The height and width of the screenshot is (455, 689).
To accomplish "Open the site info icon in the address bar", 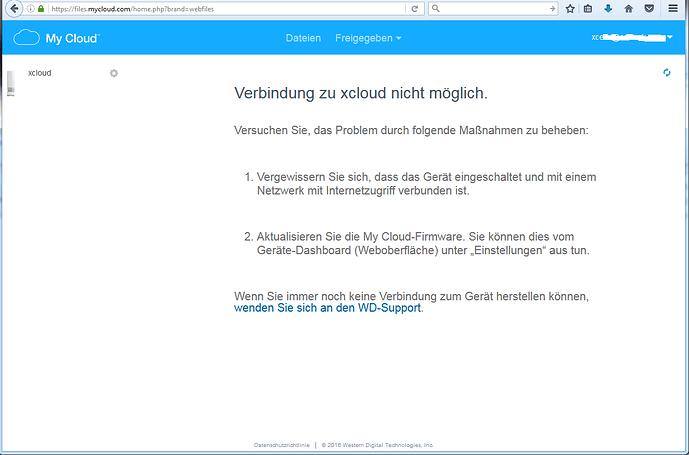I will [30, 8].
